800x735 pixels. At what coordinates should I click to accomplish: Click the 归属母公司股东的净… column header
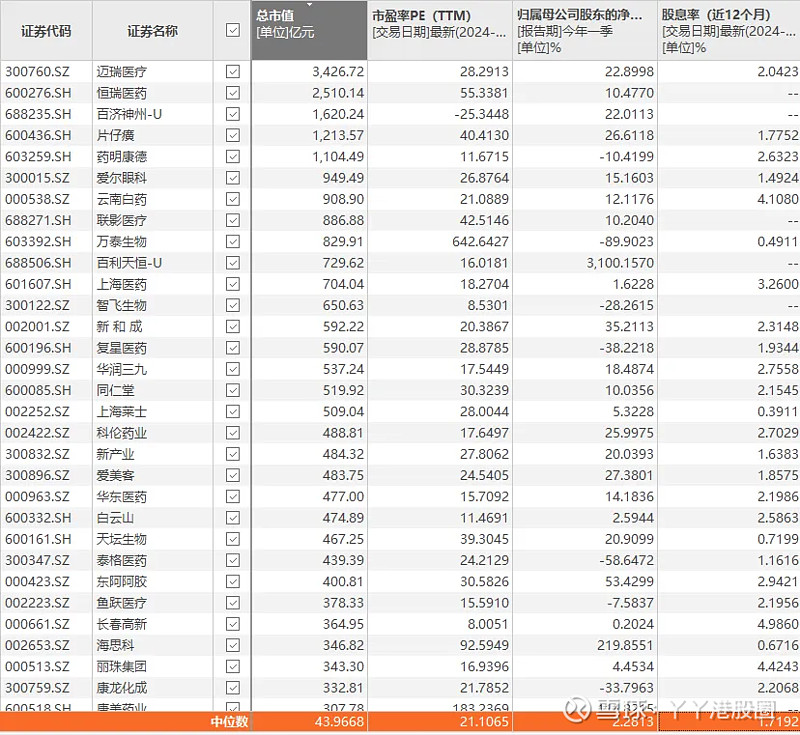[x=585, y=30]
